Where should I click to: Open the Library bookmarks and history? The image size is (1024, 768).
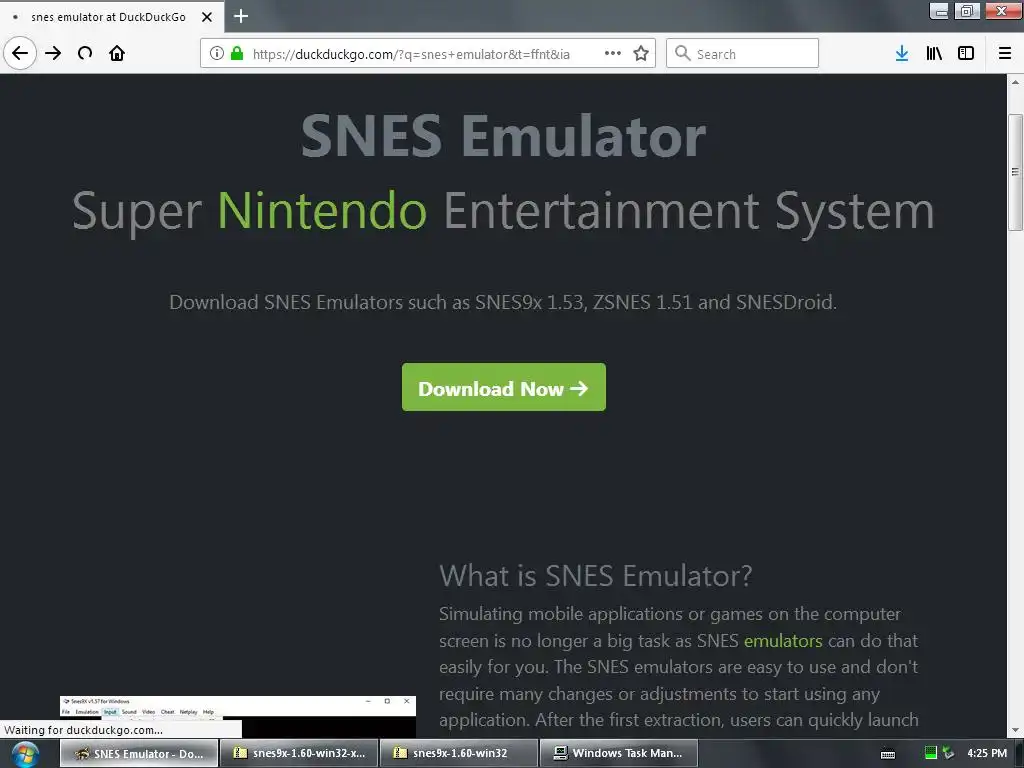(934, 53)
